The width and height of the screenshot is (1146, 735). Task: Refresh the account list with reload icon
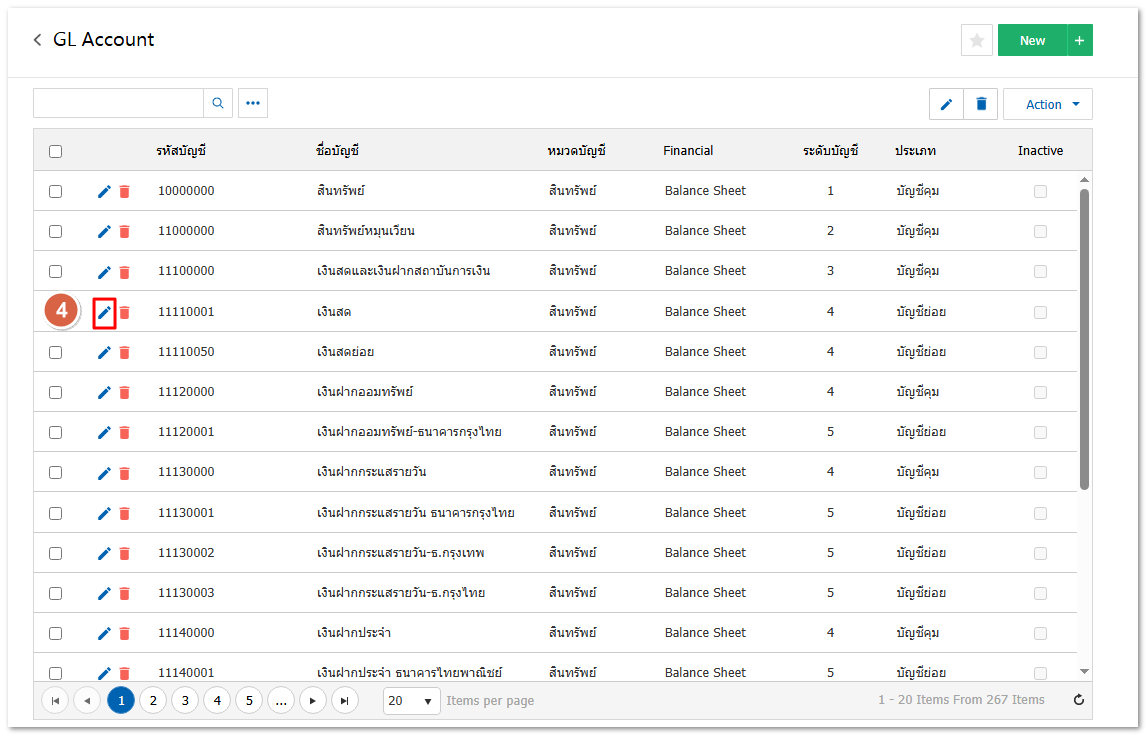(1078, 700)
